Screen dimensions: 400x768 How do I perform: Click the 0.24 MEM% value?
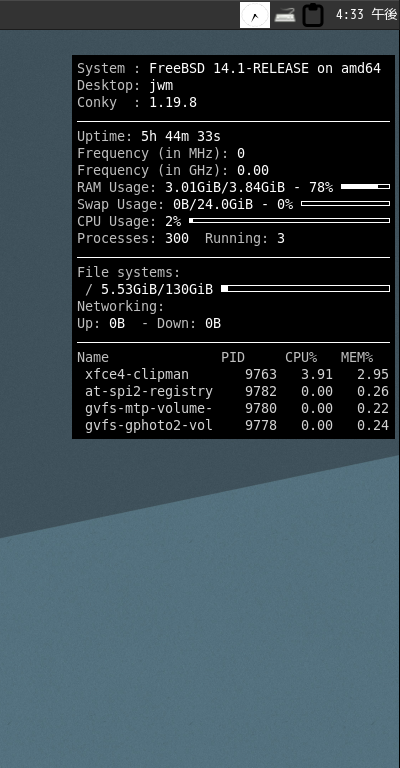coord(373,426)
